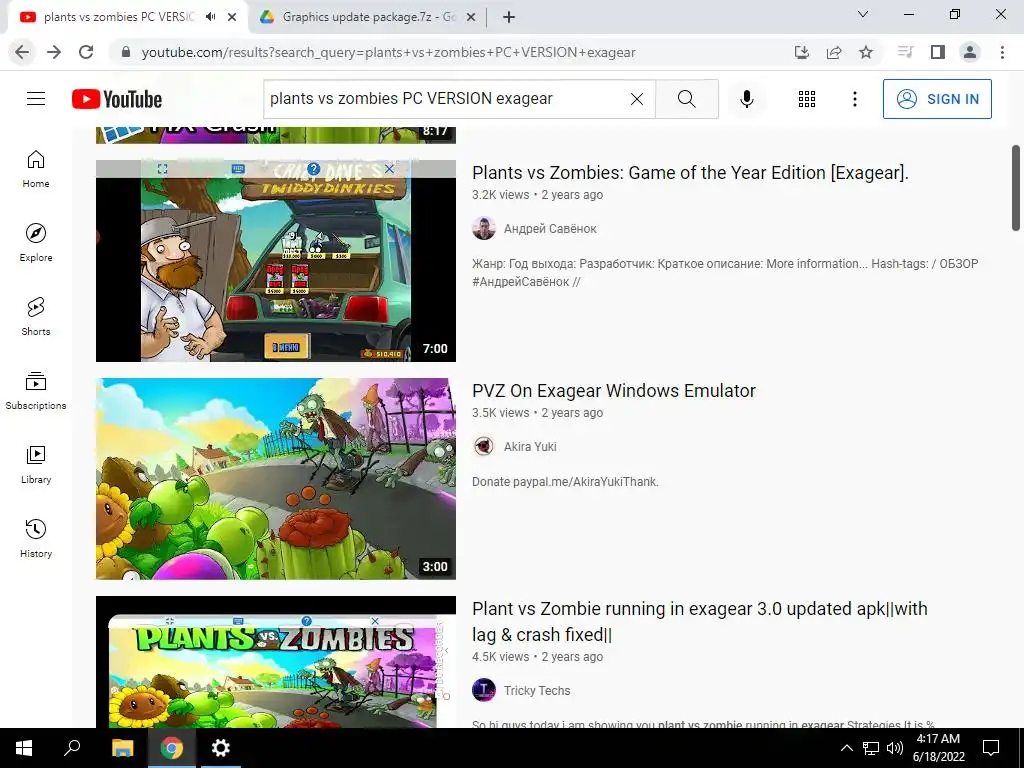The image size is (1024, 768).
Task: Open the media control icon in toolbar
Action: click(905, 52)
